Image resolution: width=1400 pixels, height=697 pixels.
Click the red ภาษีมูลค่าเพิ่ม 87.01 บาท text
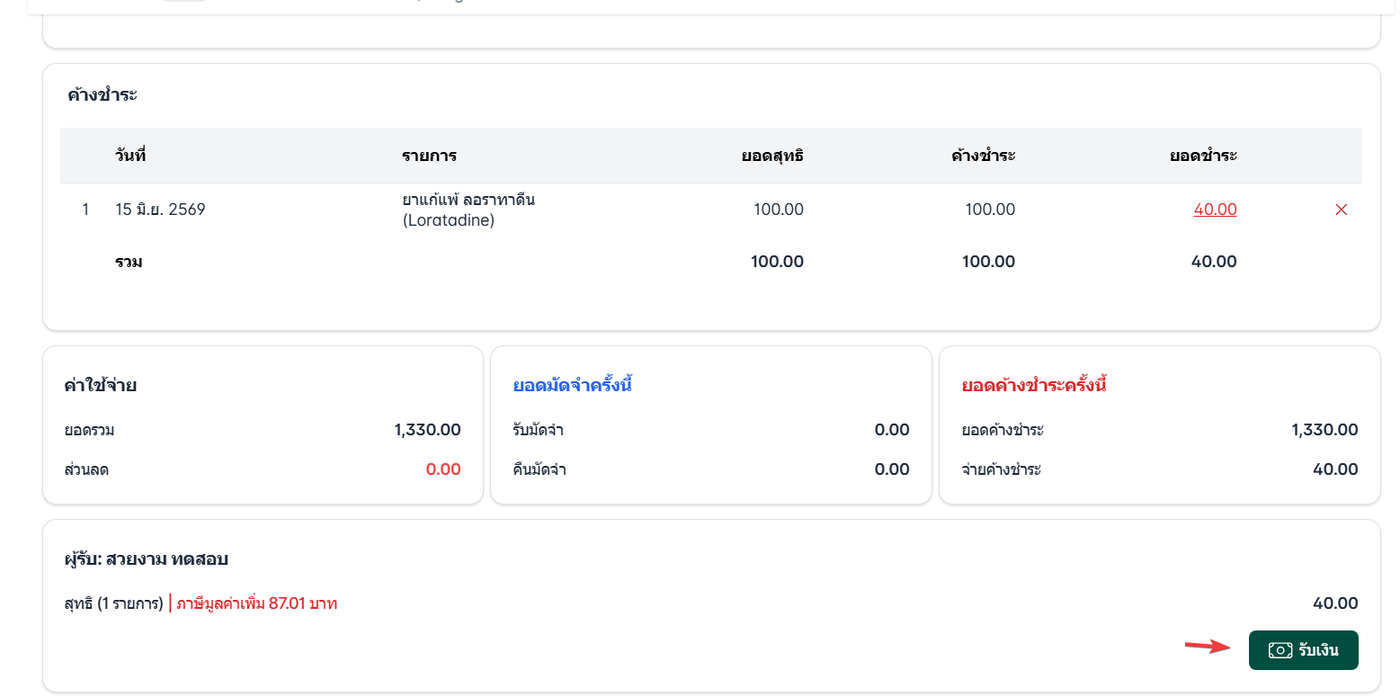click(257, 603)
